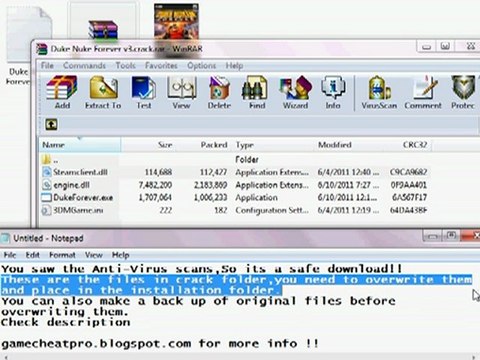Click the Notepad line 'Check description'
The image size is (480, 360).
click(66, 322)
